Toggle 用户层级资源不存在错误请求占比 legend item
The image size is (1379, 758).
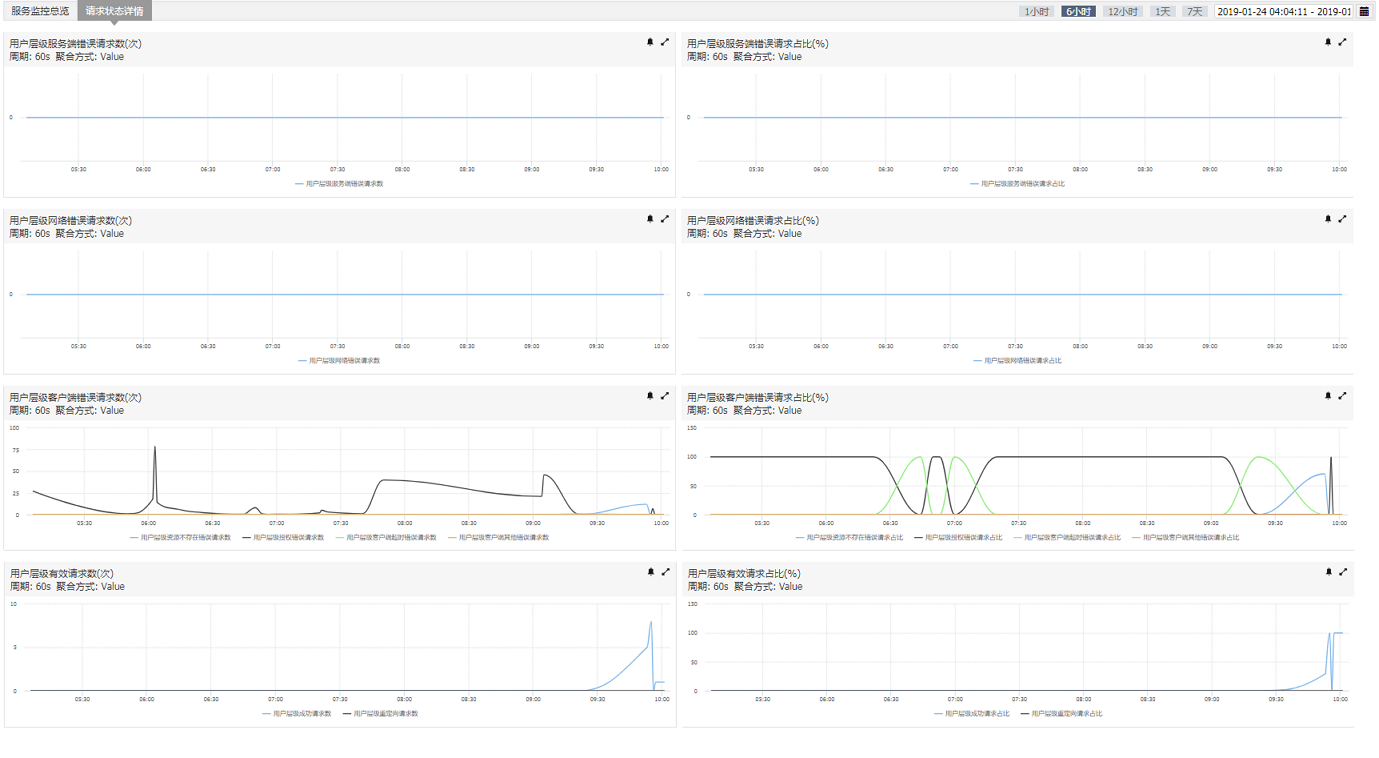coord(849,538)
